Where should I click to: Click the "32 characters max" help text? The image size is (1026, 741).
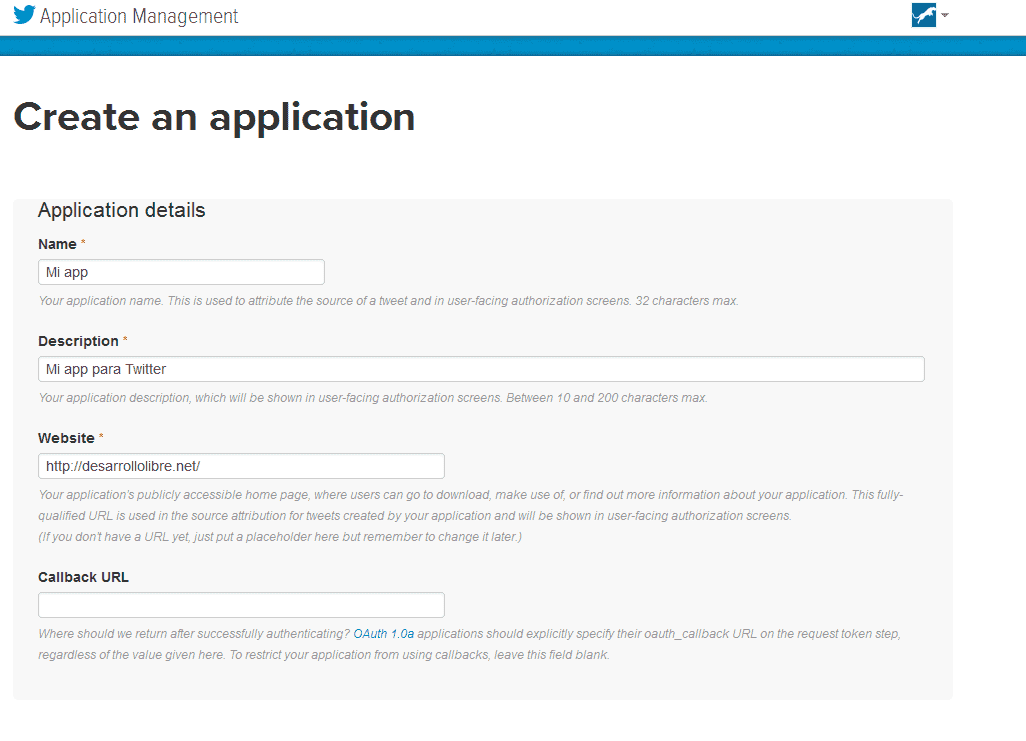(x=686, y=301)
